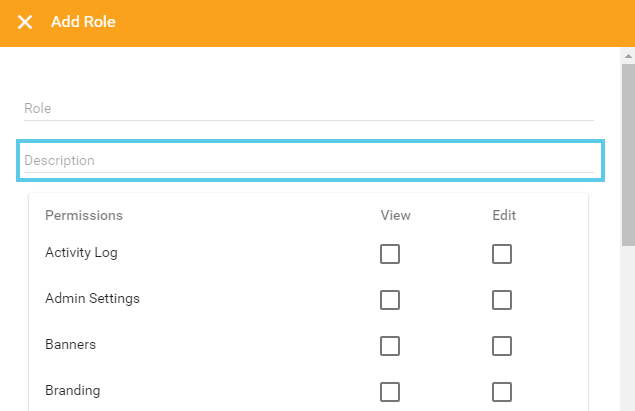Tick the Branding Edit checkbox
This screenshot has height=411, width=635.
tap(502, 392)
